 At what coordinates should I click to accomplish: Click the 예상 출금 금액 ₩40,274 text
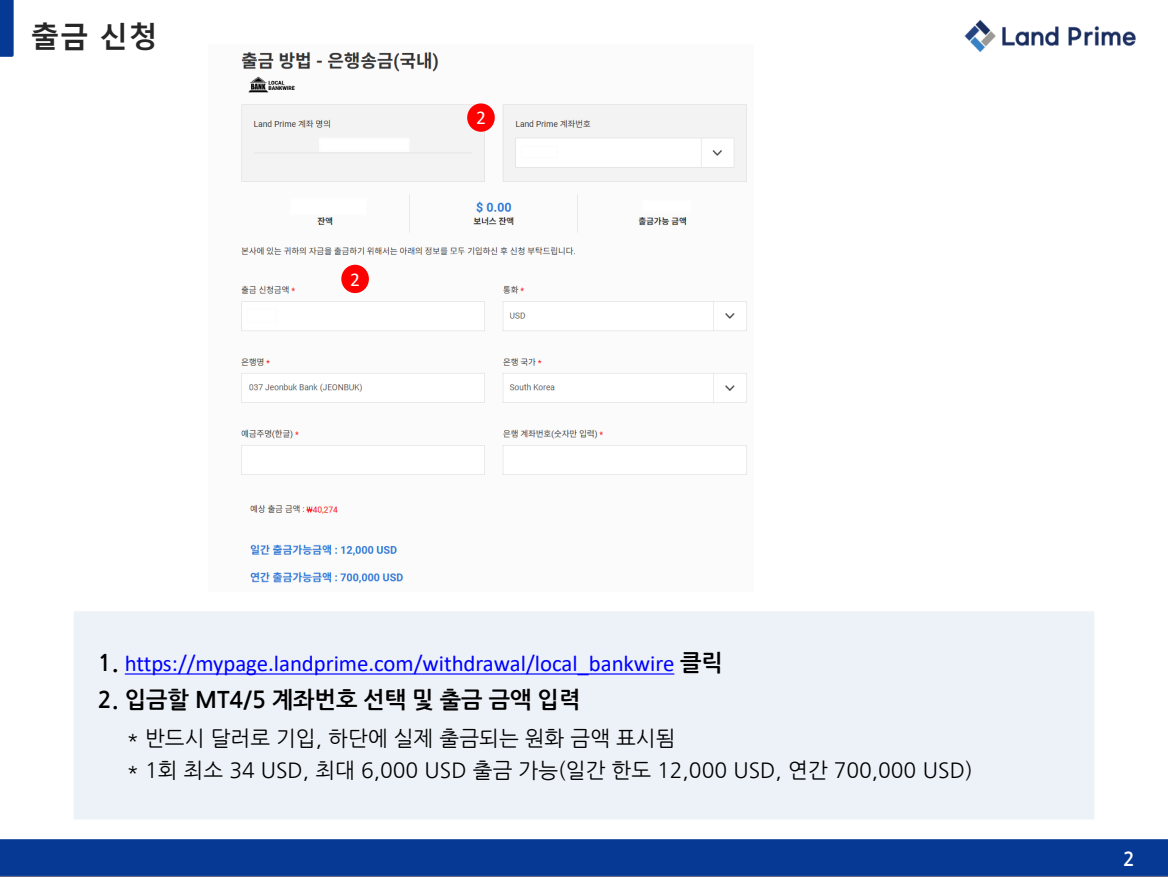tap(293, 510)
